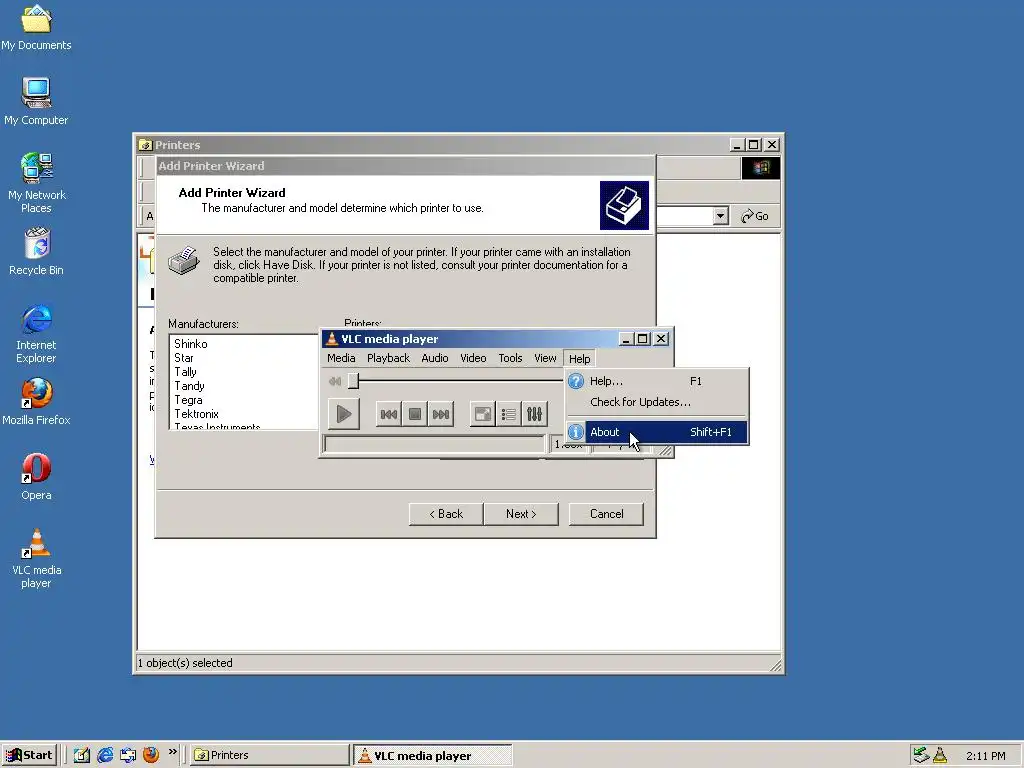Click the Help question mark icon
This screenshot has width=1024, height=768.
[575, 381]
